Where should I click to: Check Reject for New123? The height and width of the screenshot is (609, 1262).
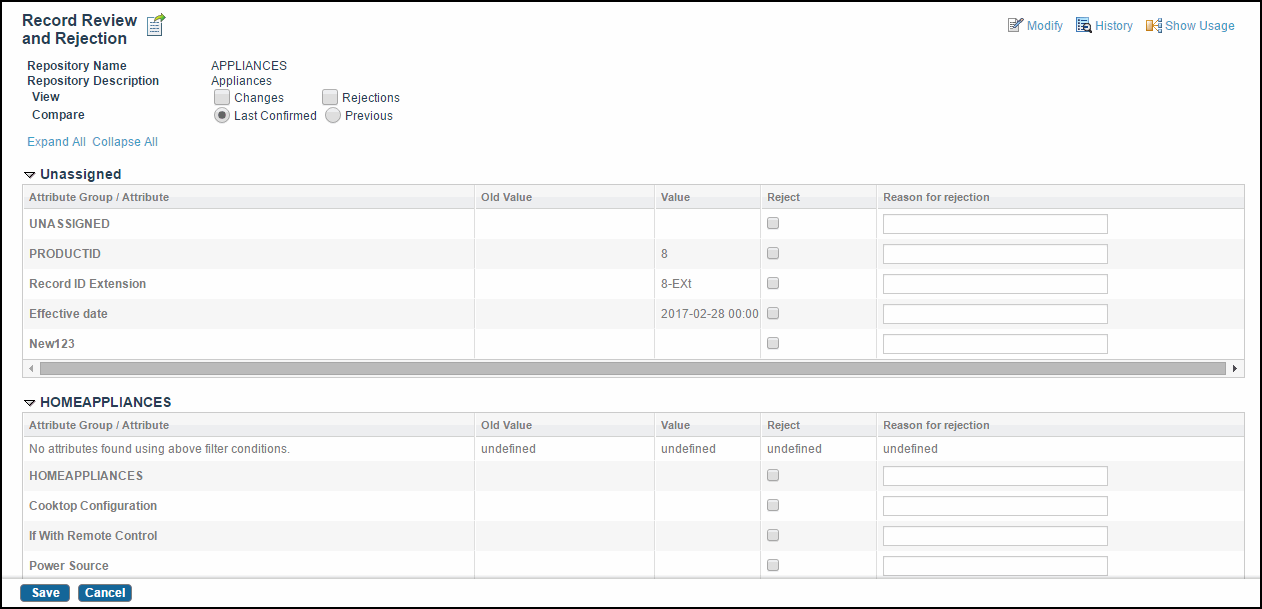pos(773,344)
